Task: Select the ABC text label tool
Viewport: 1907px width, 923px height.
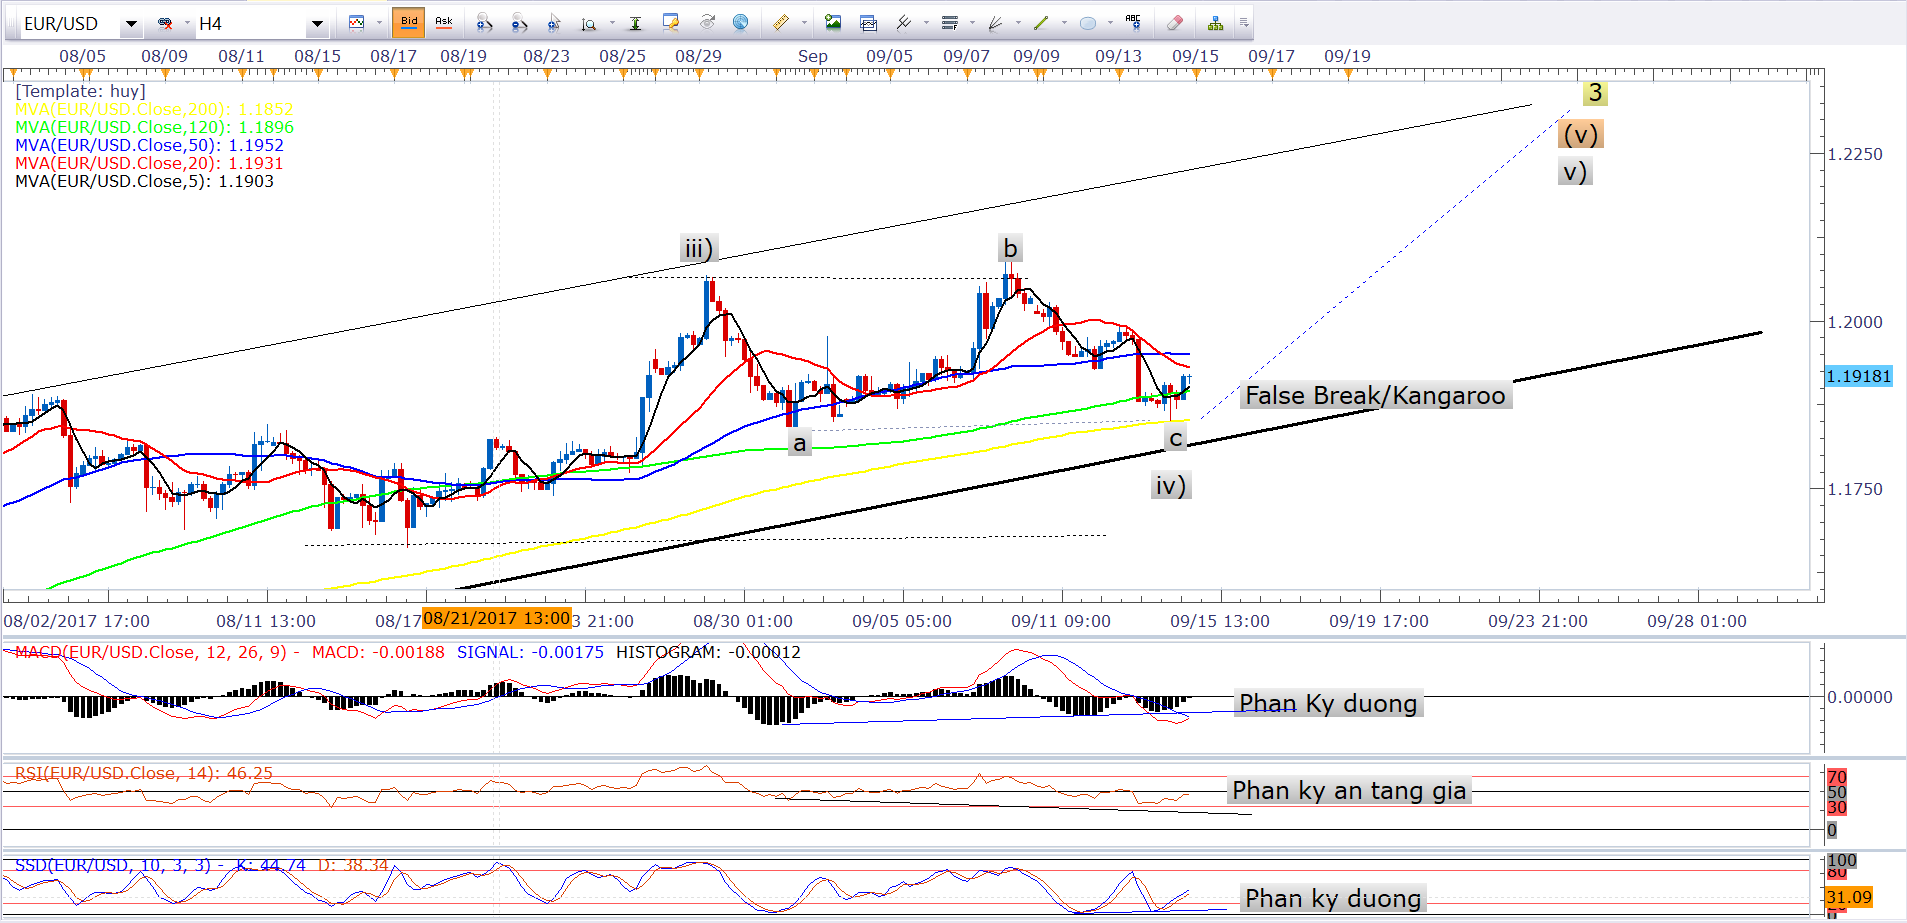Action: 1133,23
